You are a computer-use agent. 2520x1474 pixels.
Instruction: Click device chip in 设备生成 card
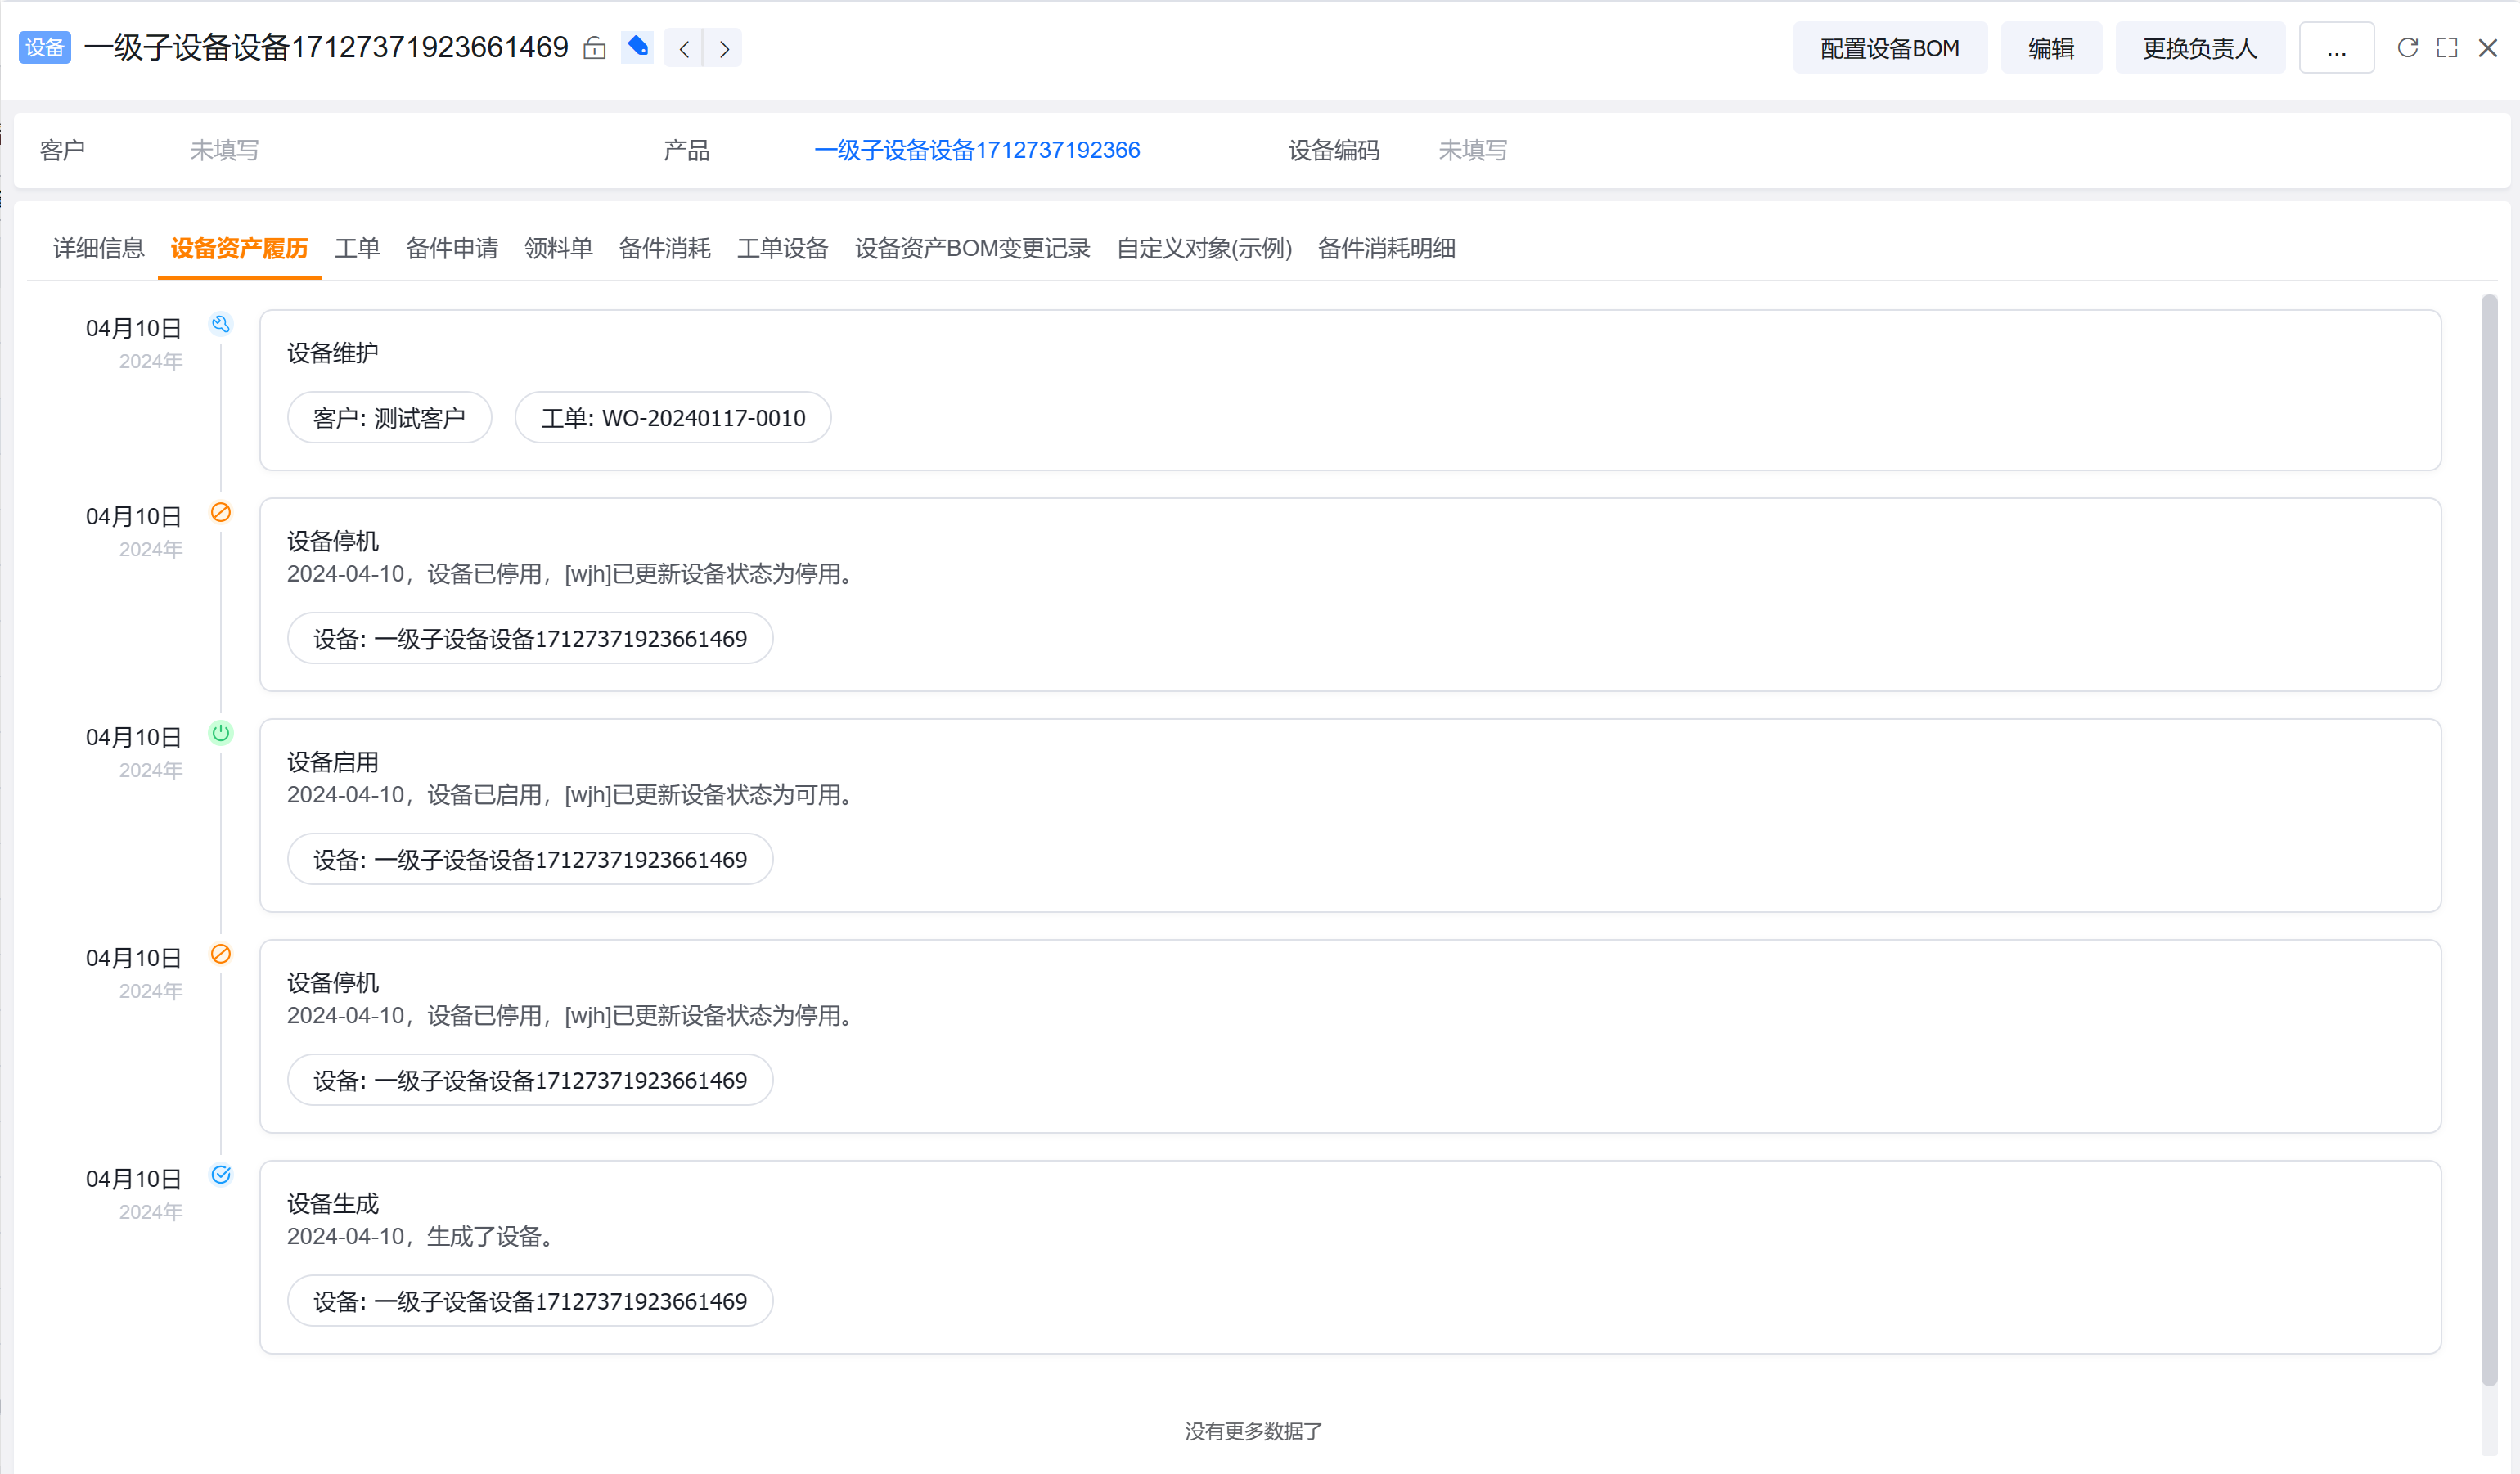(530, 1302)
